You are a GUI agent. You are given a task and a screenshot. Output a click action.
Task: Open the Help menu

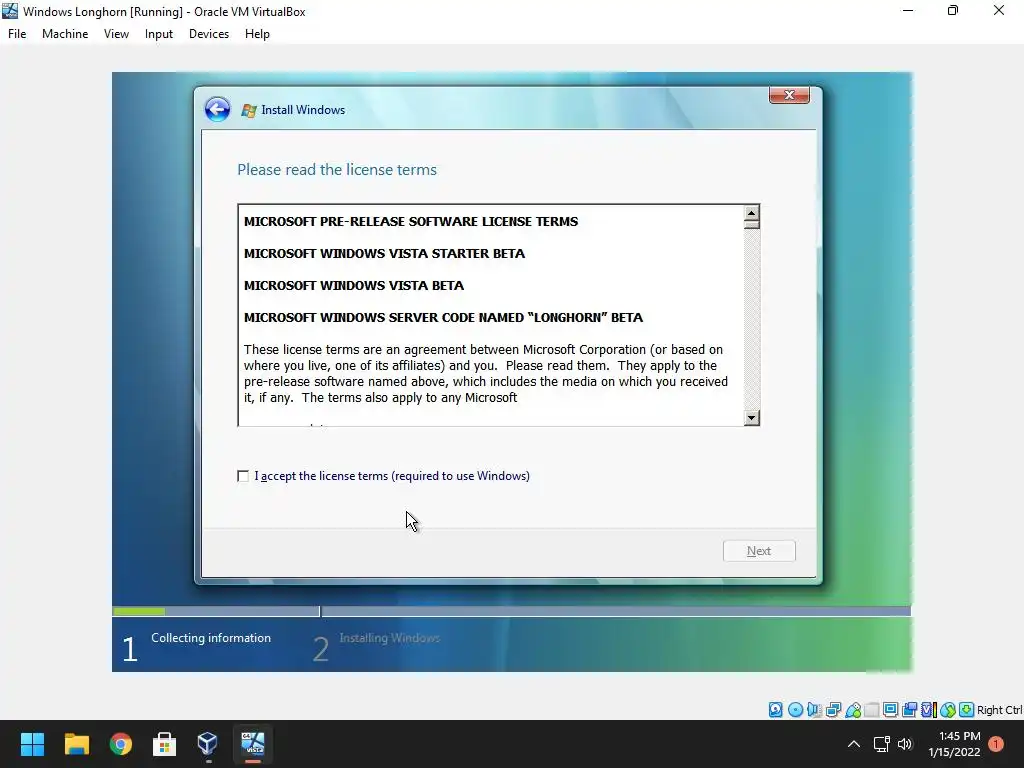tap(257, 34)
